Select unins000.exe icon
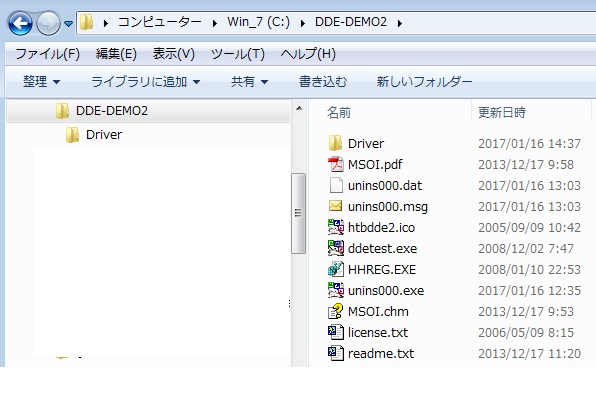This screenshot has width=596, height=397. (x=336, y=290)
